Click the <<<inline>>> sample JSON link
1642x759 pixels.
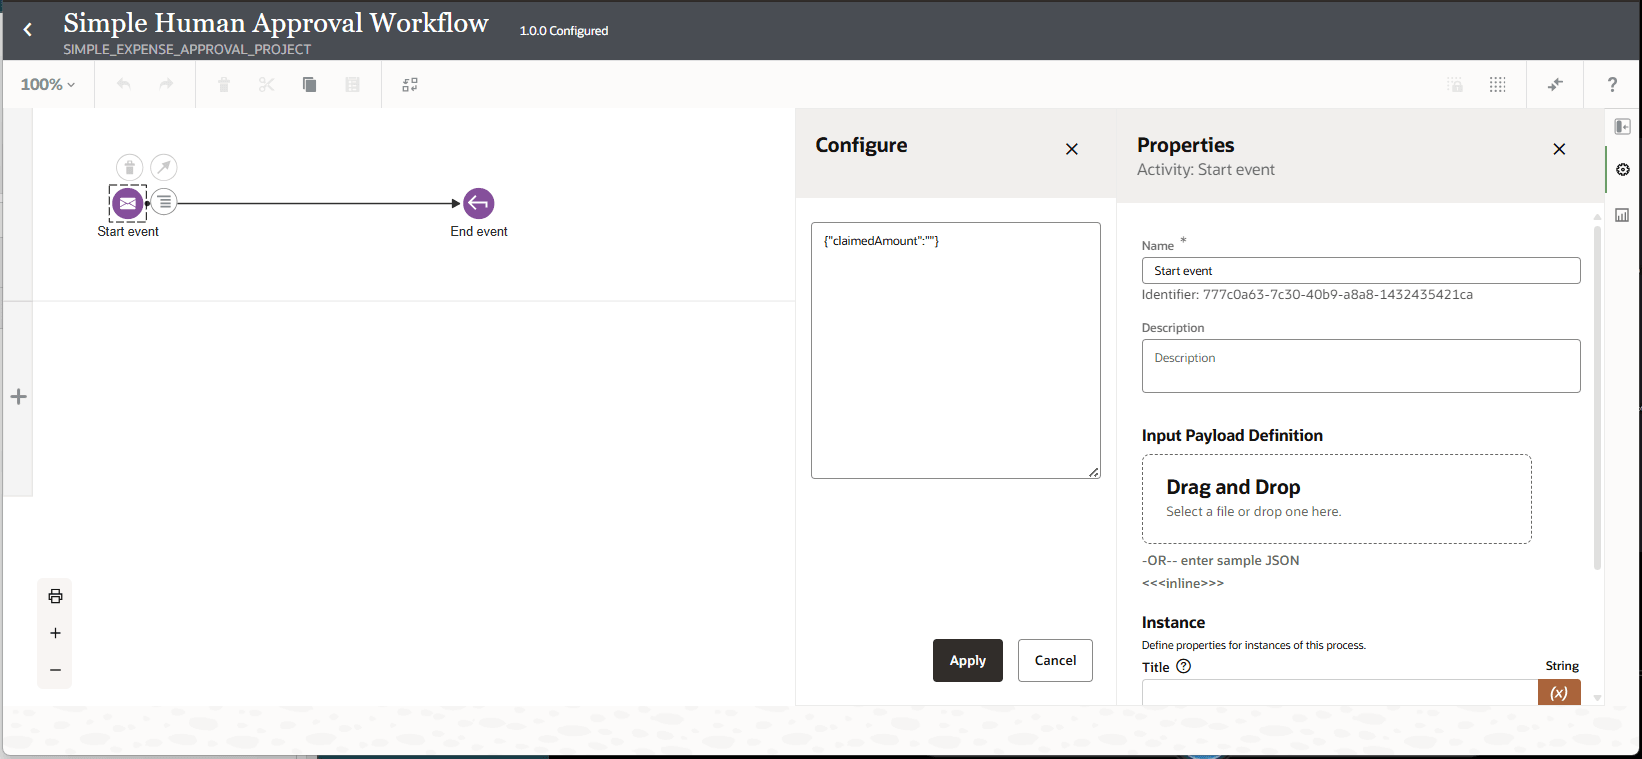click(1183, 583)
